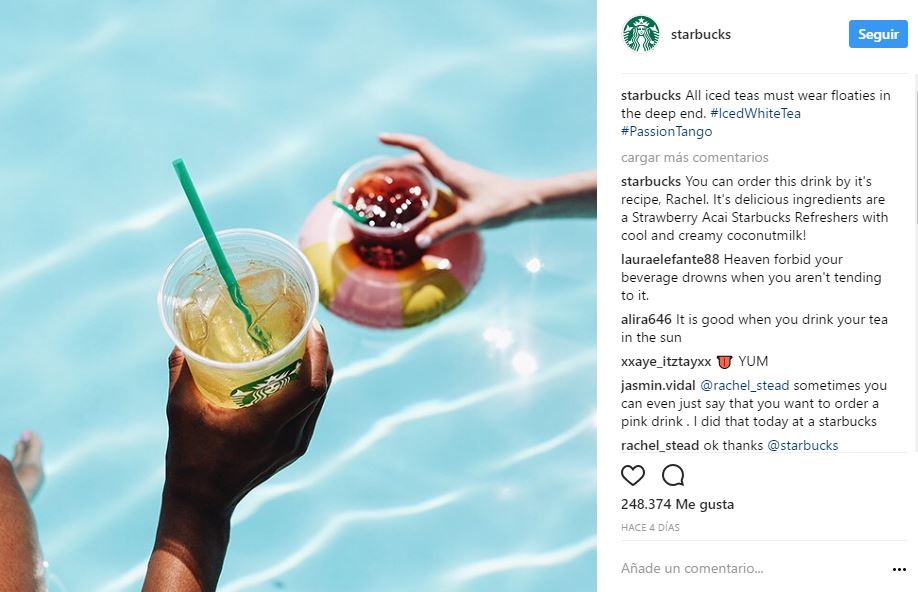The height and width of the screenshot is (592, 918).
Task: Click the Starbucks profile avatar logo
Action: [641, 34]
